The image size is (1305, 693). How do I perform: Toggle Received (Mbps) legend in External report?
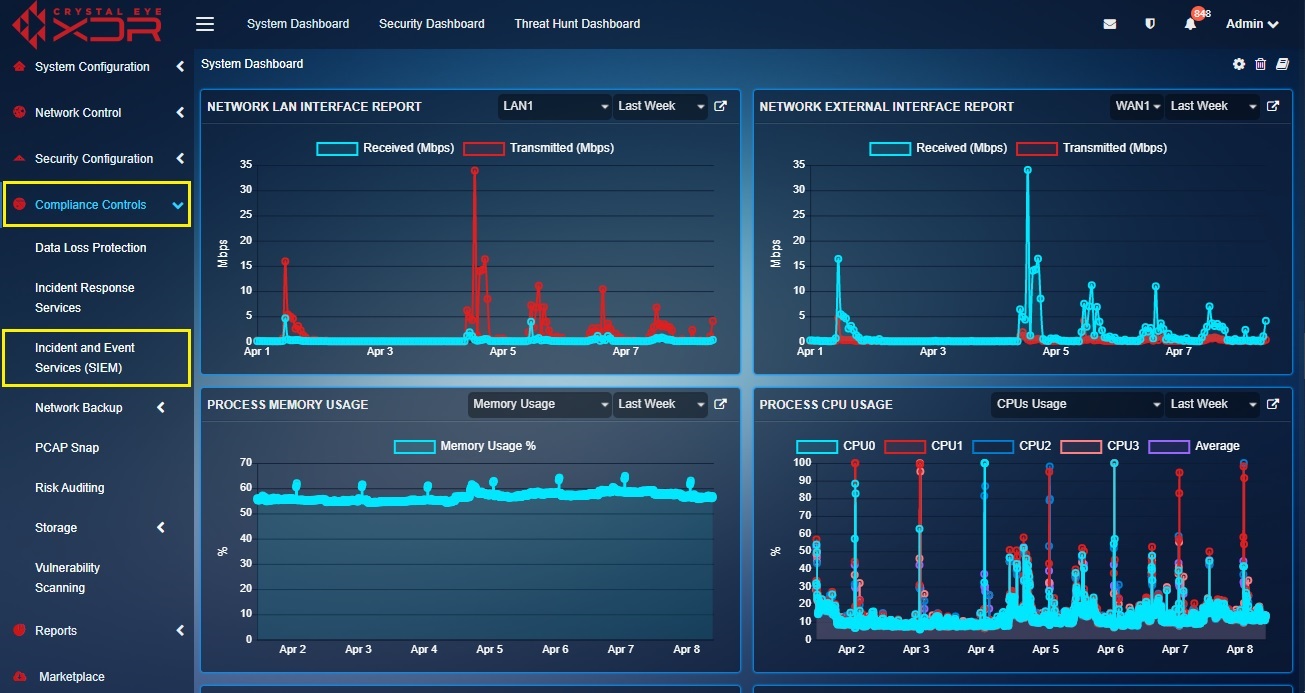938,148
